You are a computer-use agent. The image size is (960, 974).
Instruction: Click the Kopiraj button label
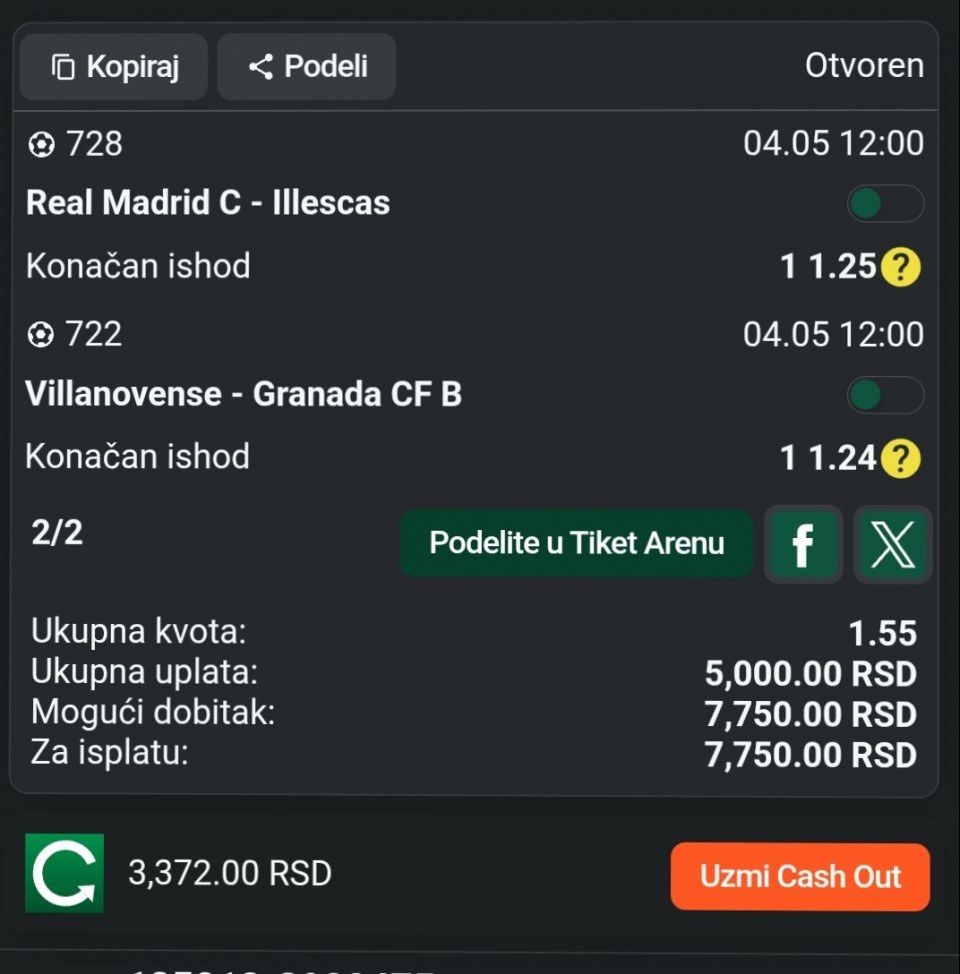pos(133,66)
